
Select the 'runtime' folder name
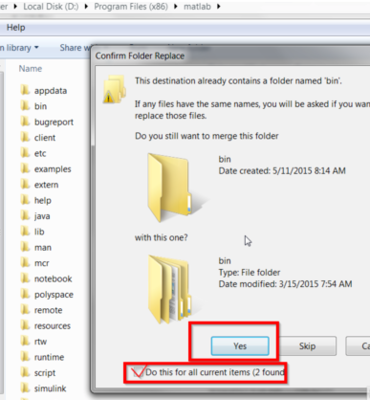click(x=49, y=357)
